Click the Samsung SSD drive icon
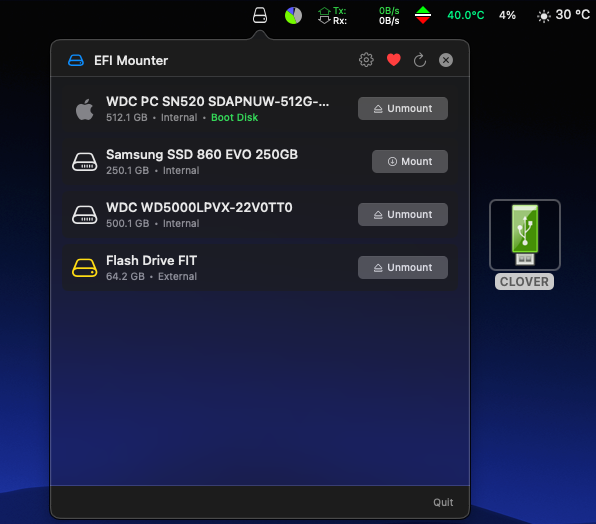The height and width of the screenshot is (524, 596). [84, 162]
